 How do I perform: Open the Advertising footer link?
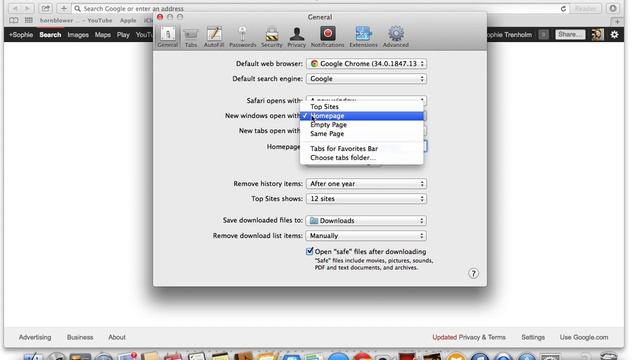pos(35,337)
